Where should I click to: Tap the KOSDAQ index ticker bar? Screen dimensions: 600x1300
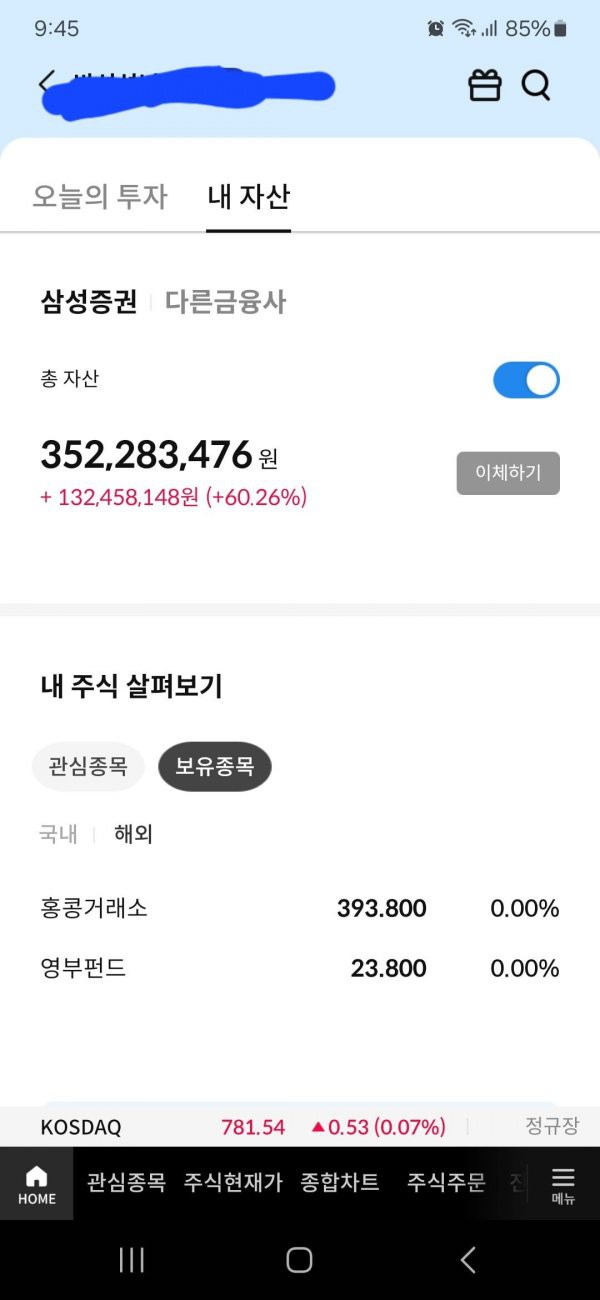point(300,1127)
